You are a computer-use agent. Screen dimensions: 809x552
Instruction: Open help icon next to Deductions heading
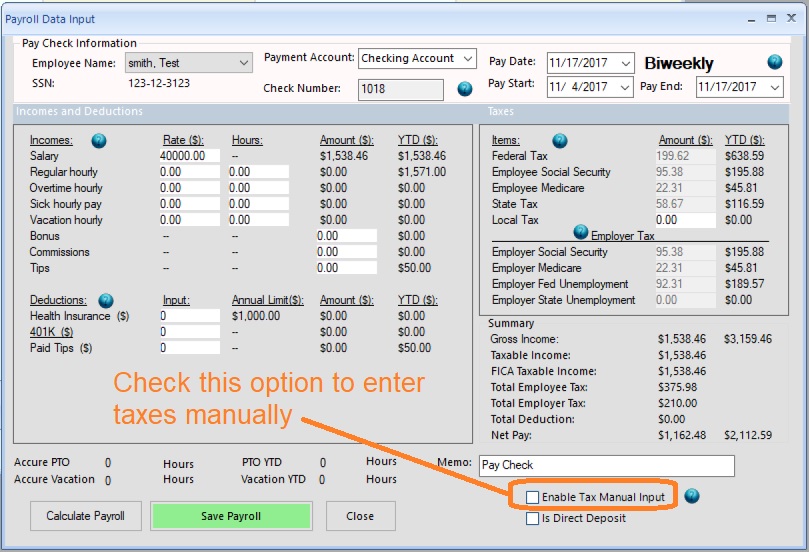pos(105,300)
